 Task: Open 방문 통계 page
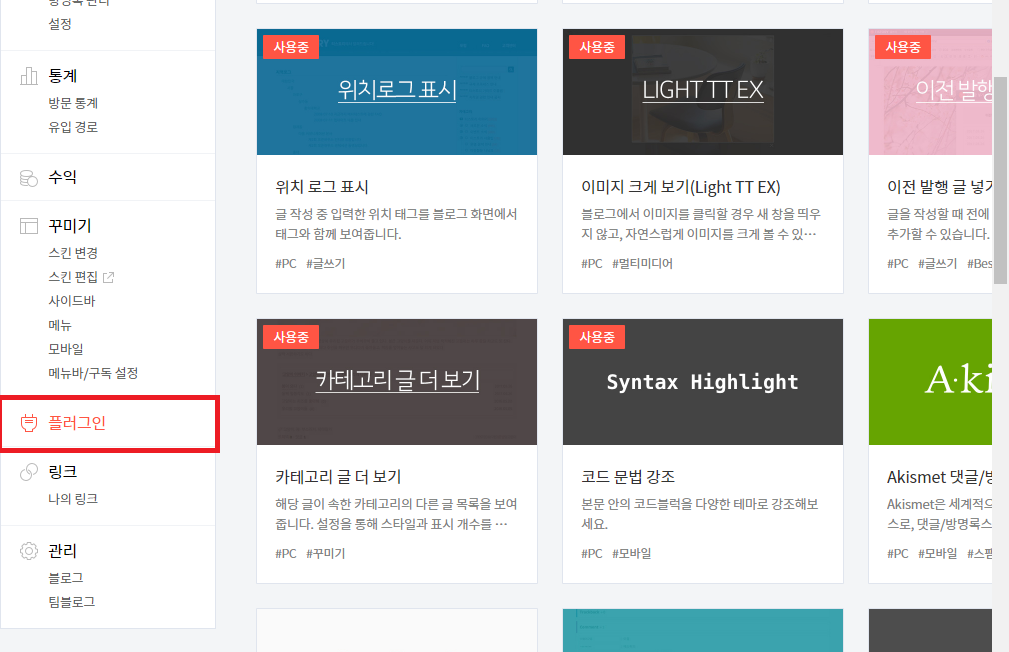[x=73, y=103]
